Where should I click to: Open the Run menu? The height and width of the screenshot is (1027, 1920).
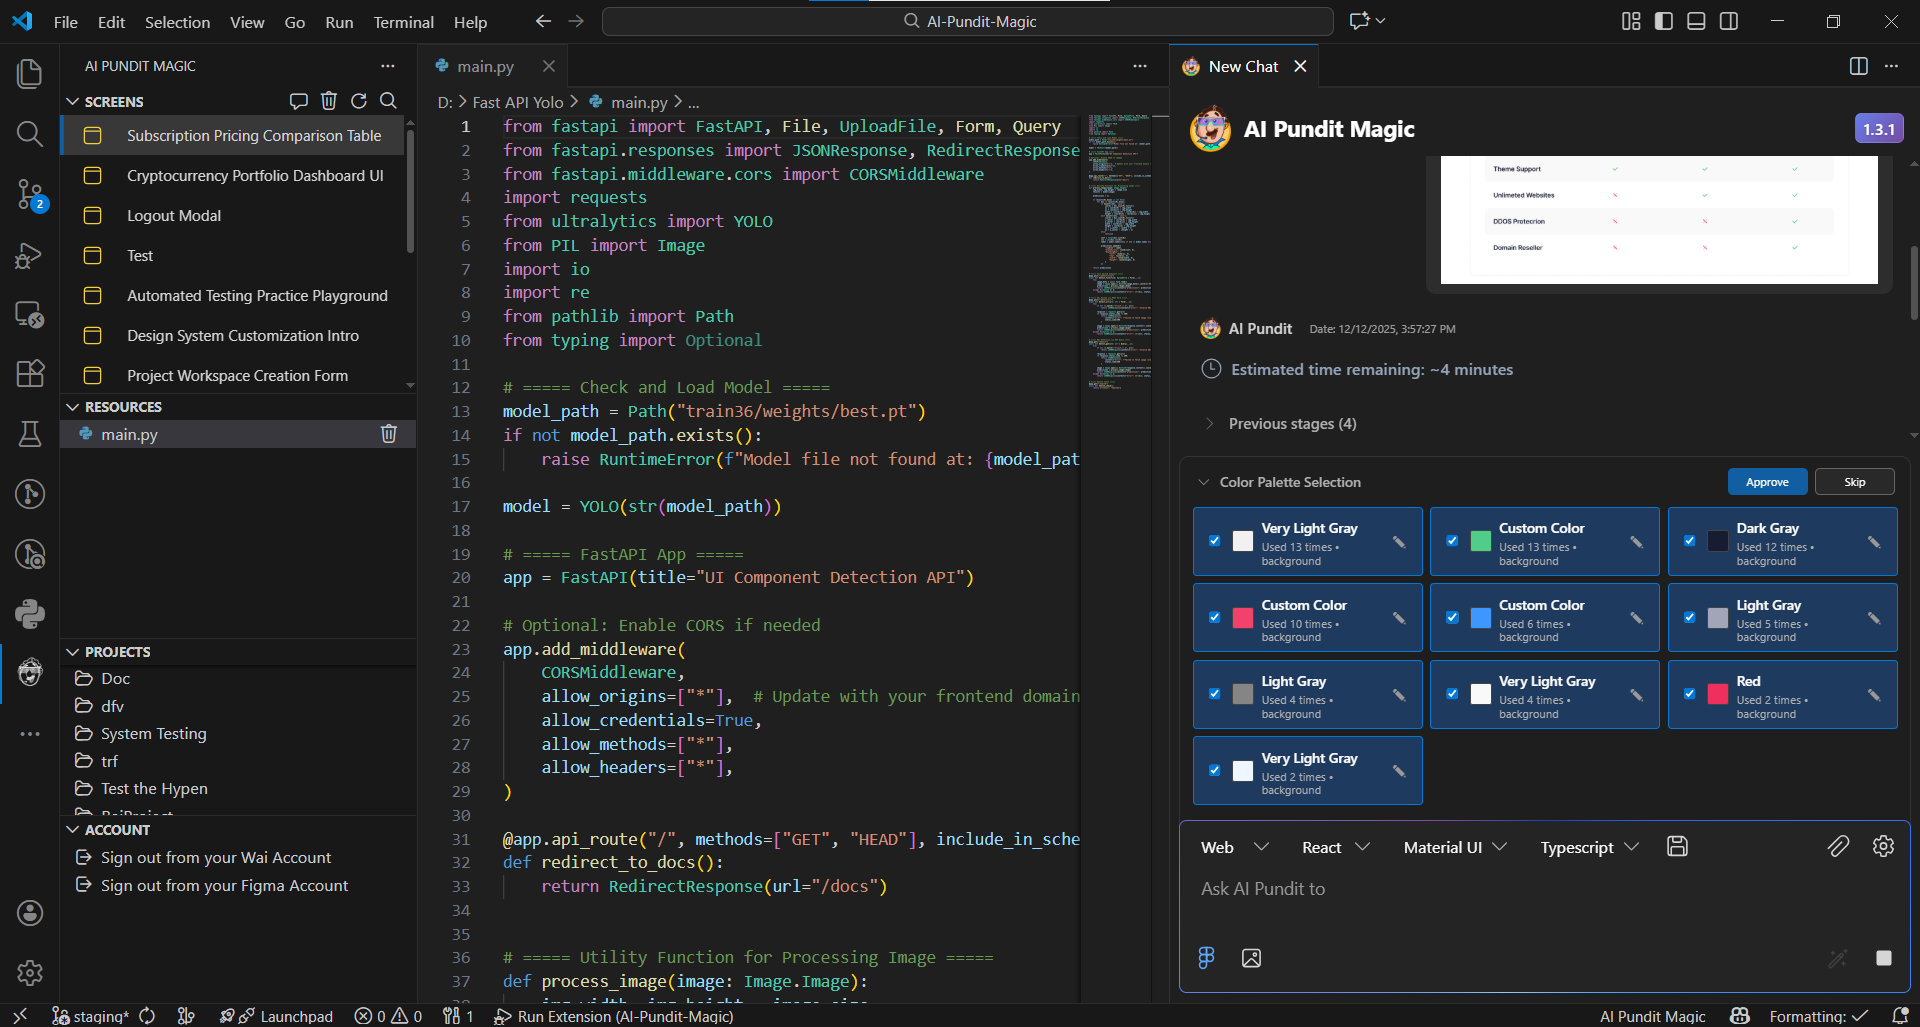[339, 21]
